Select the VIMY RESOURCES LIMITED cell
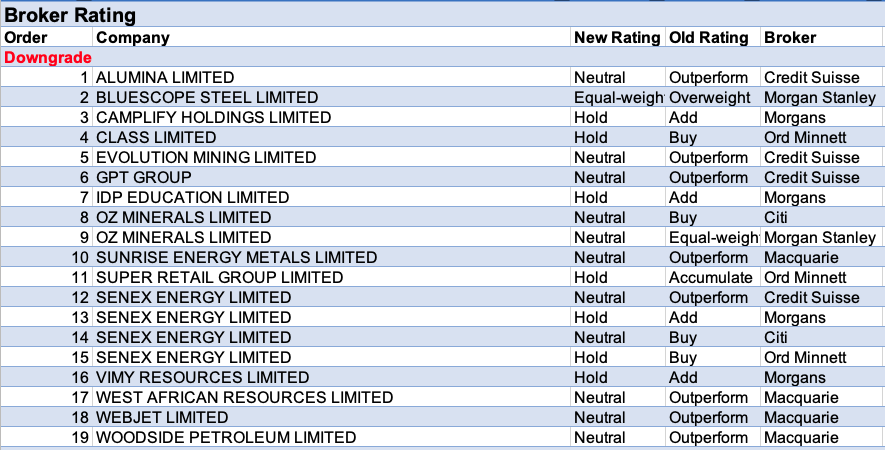 click(x=202, y=377)
